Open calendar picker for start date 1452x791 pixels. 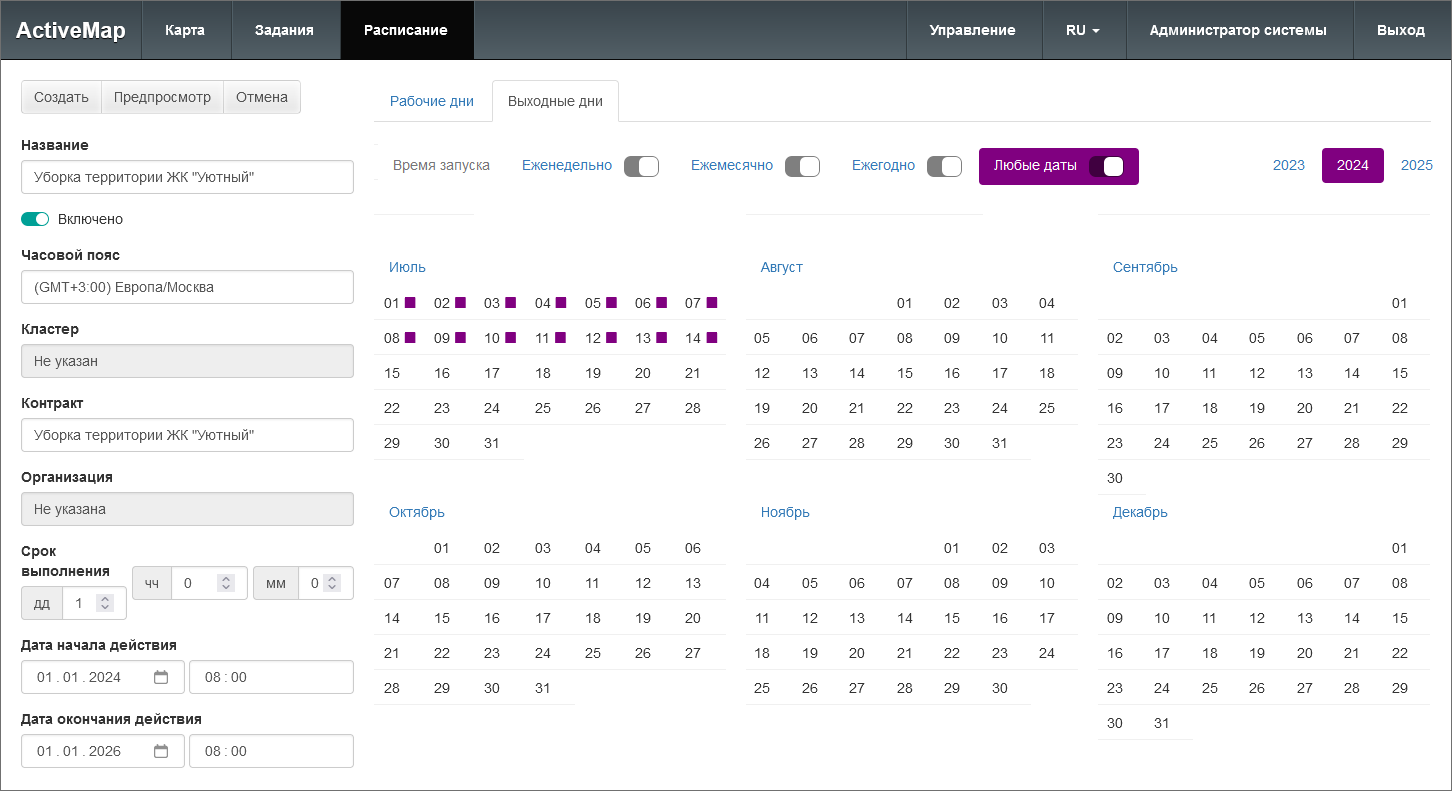161,677
